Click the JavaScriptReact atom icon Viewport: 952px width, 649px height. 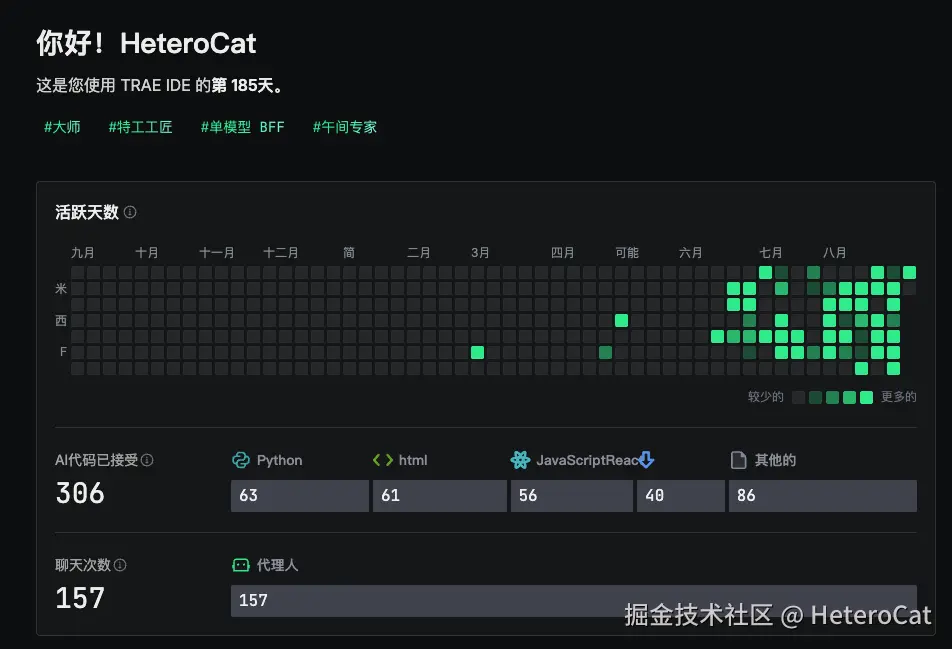(x=520, y=460)
